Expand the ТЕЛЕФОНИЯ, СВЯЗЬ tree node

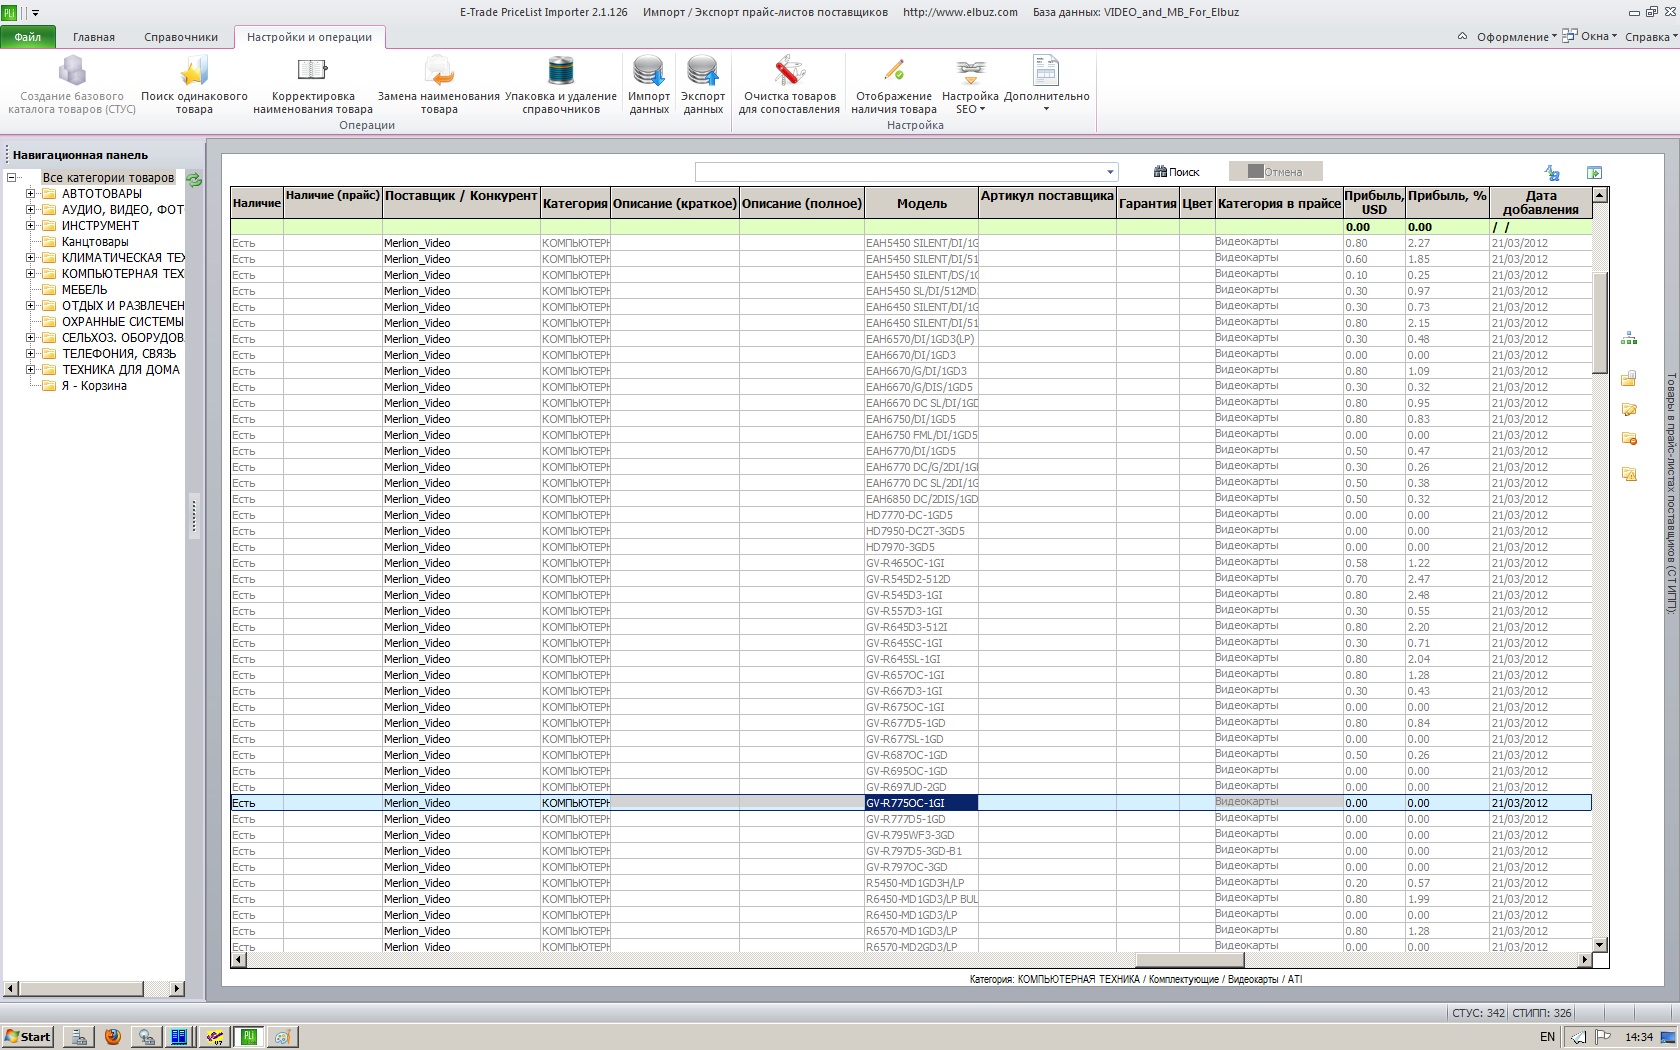point(30,354)
